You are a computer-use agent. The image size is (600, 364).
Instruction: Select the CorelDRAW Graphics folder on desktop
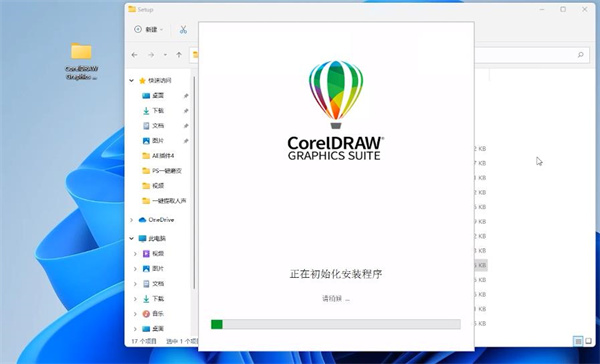[x=81, y=61]
